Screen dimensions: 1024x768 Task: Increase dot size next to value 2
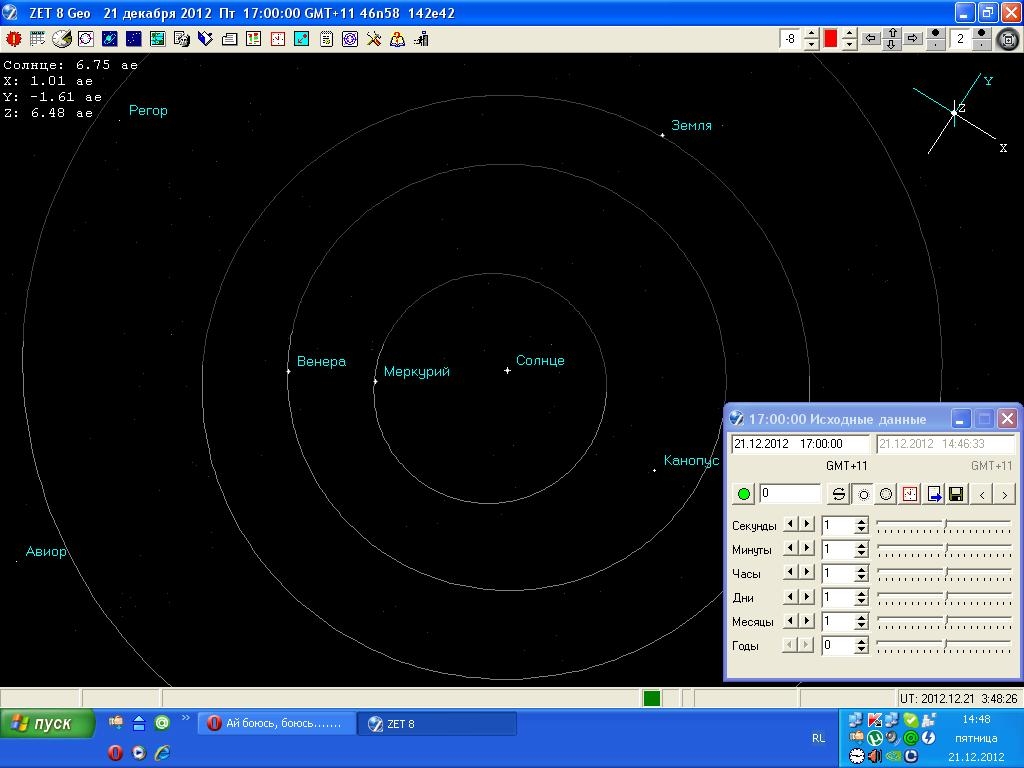[982, 34]
